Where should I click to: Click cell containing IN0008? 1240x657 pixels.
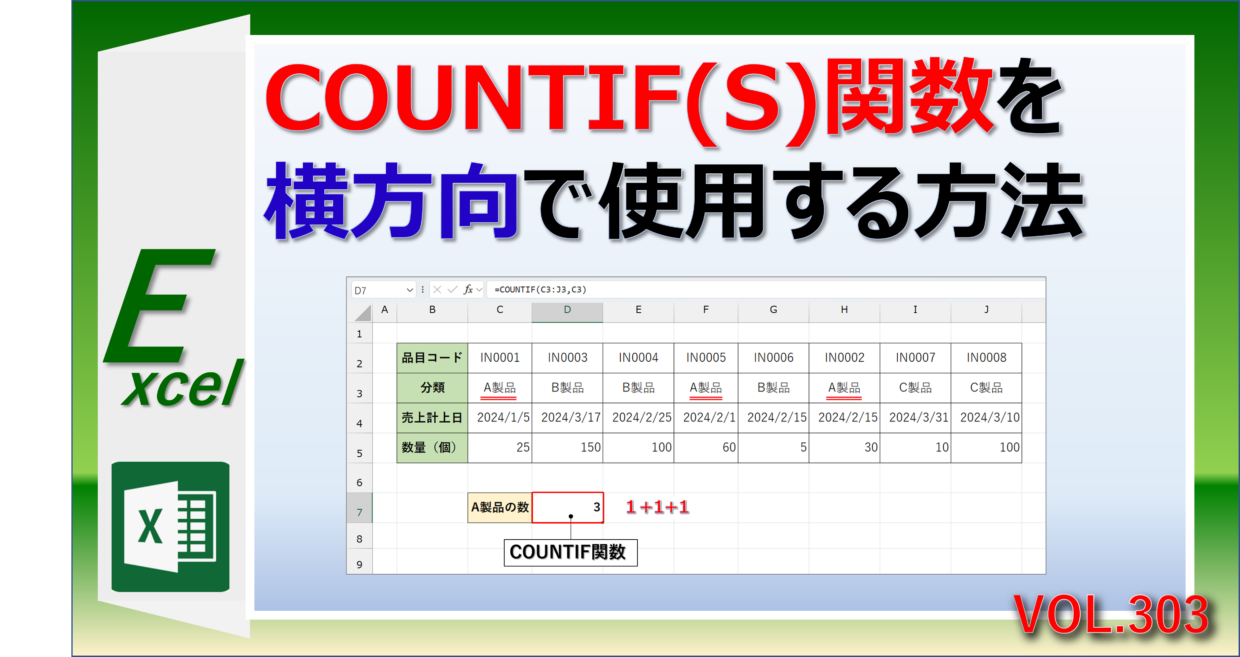tap(986, 358)
